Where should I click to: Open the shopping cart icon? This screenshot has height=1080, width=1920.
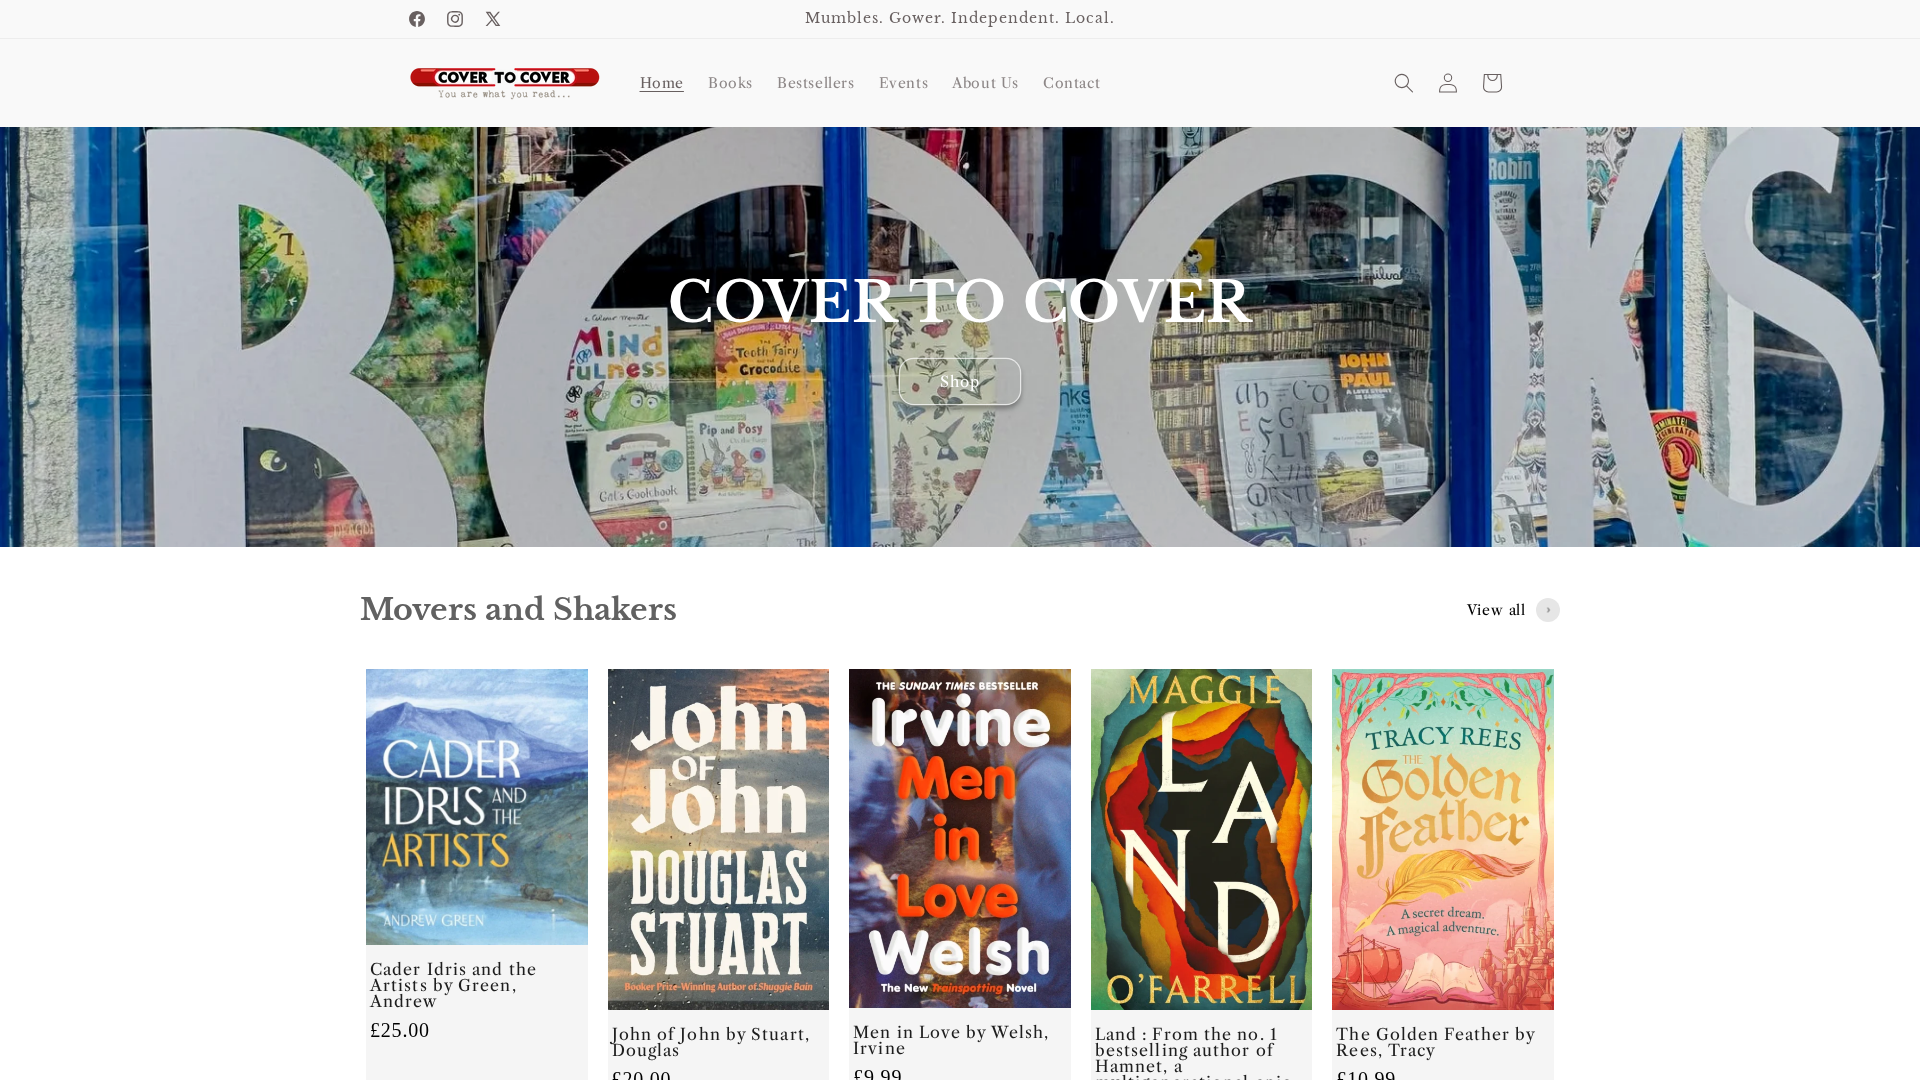(1492, 83)
